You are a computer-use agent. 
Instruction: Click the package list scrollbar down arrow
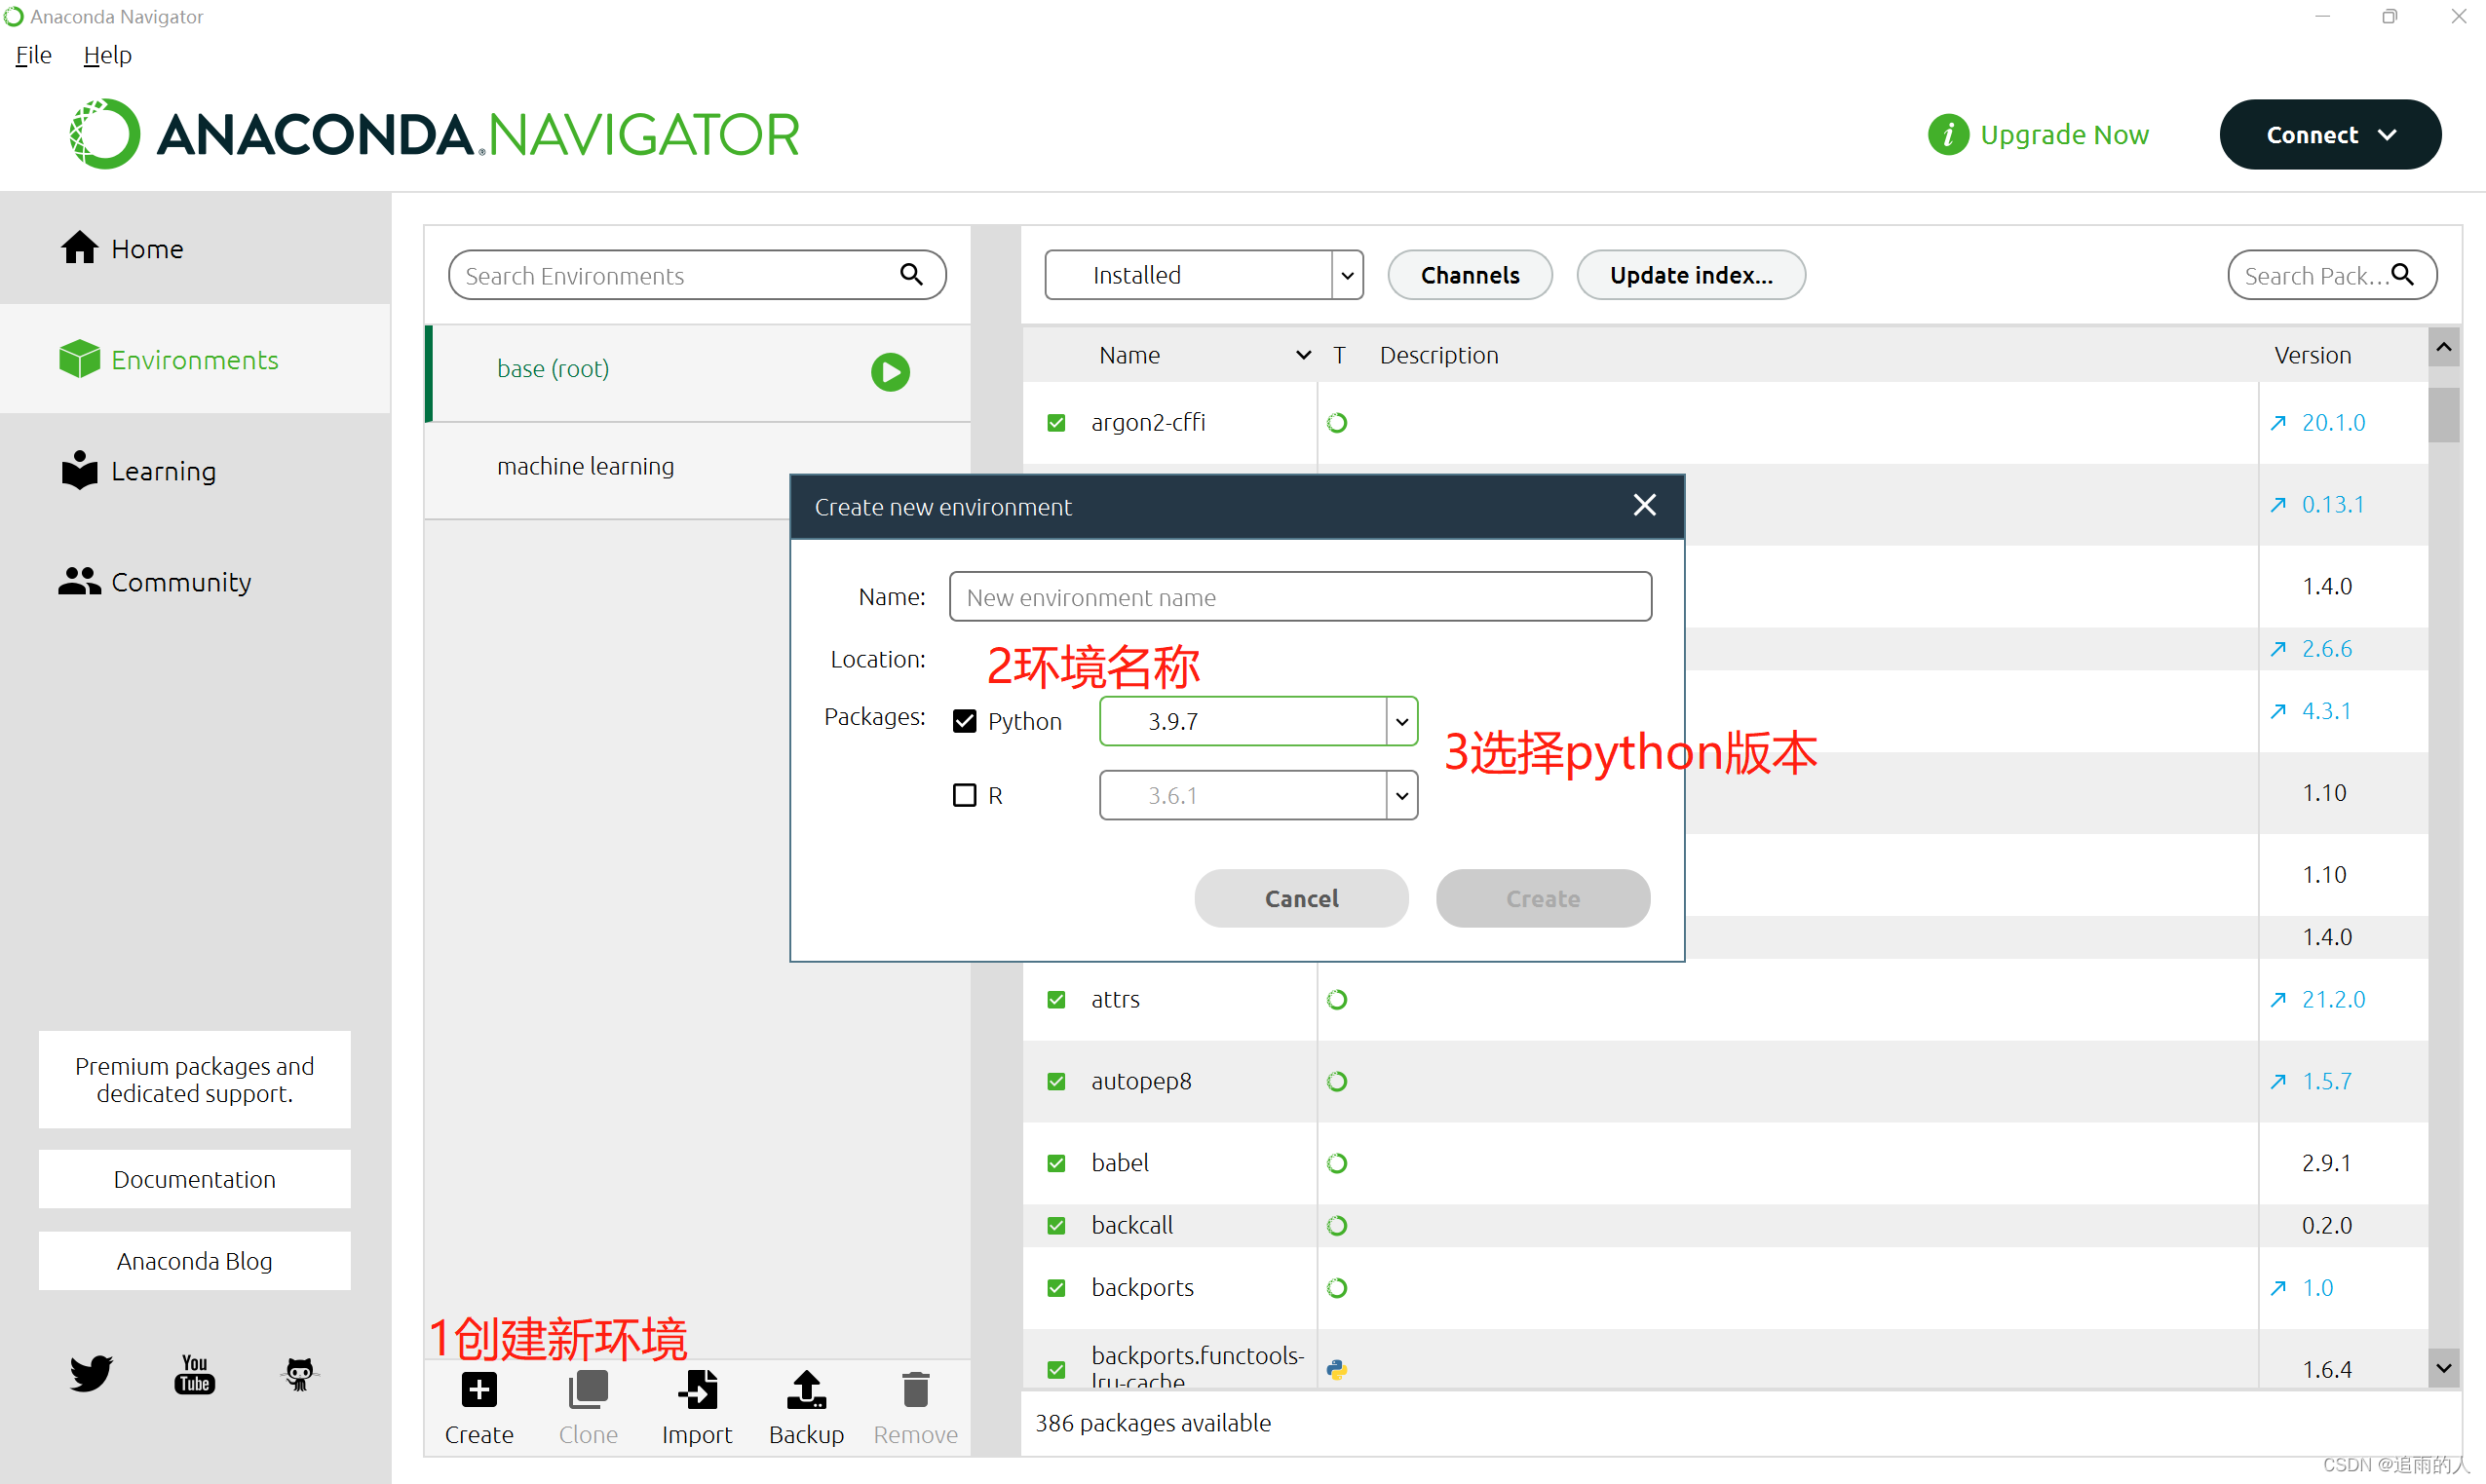click(2443, 1367)
